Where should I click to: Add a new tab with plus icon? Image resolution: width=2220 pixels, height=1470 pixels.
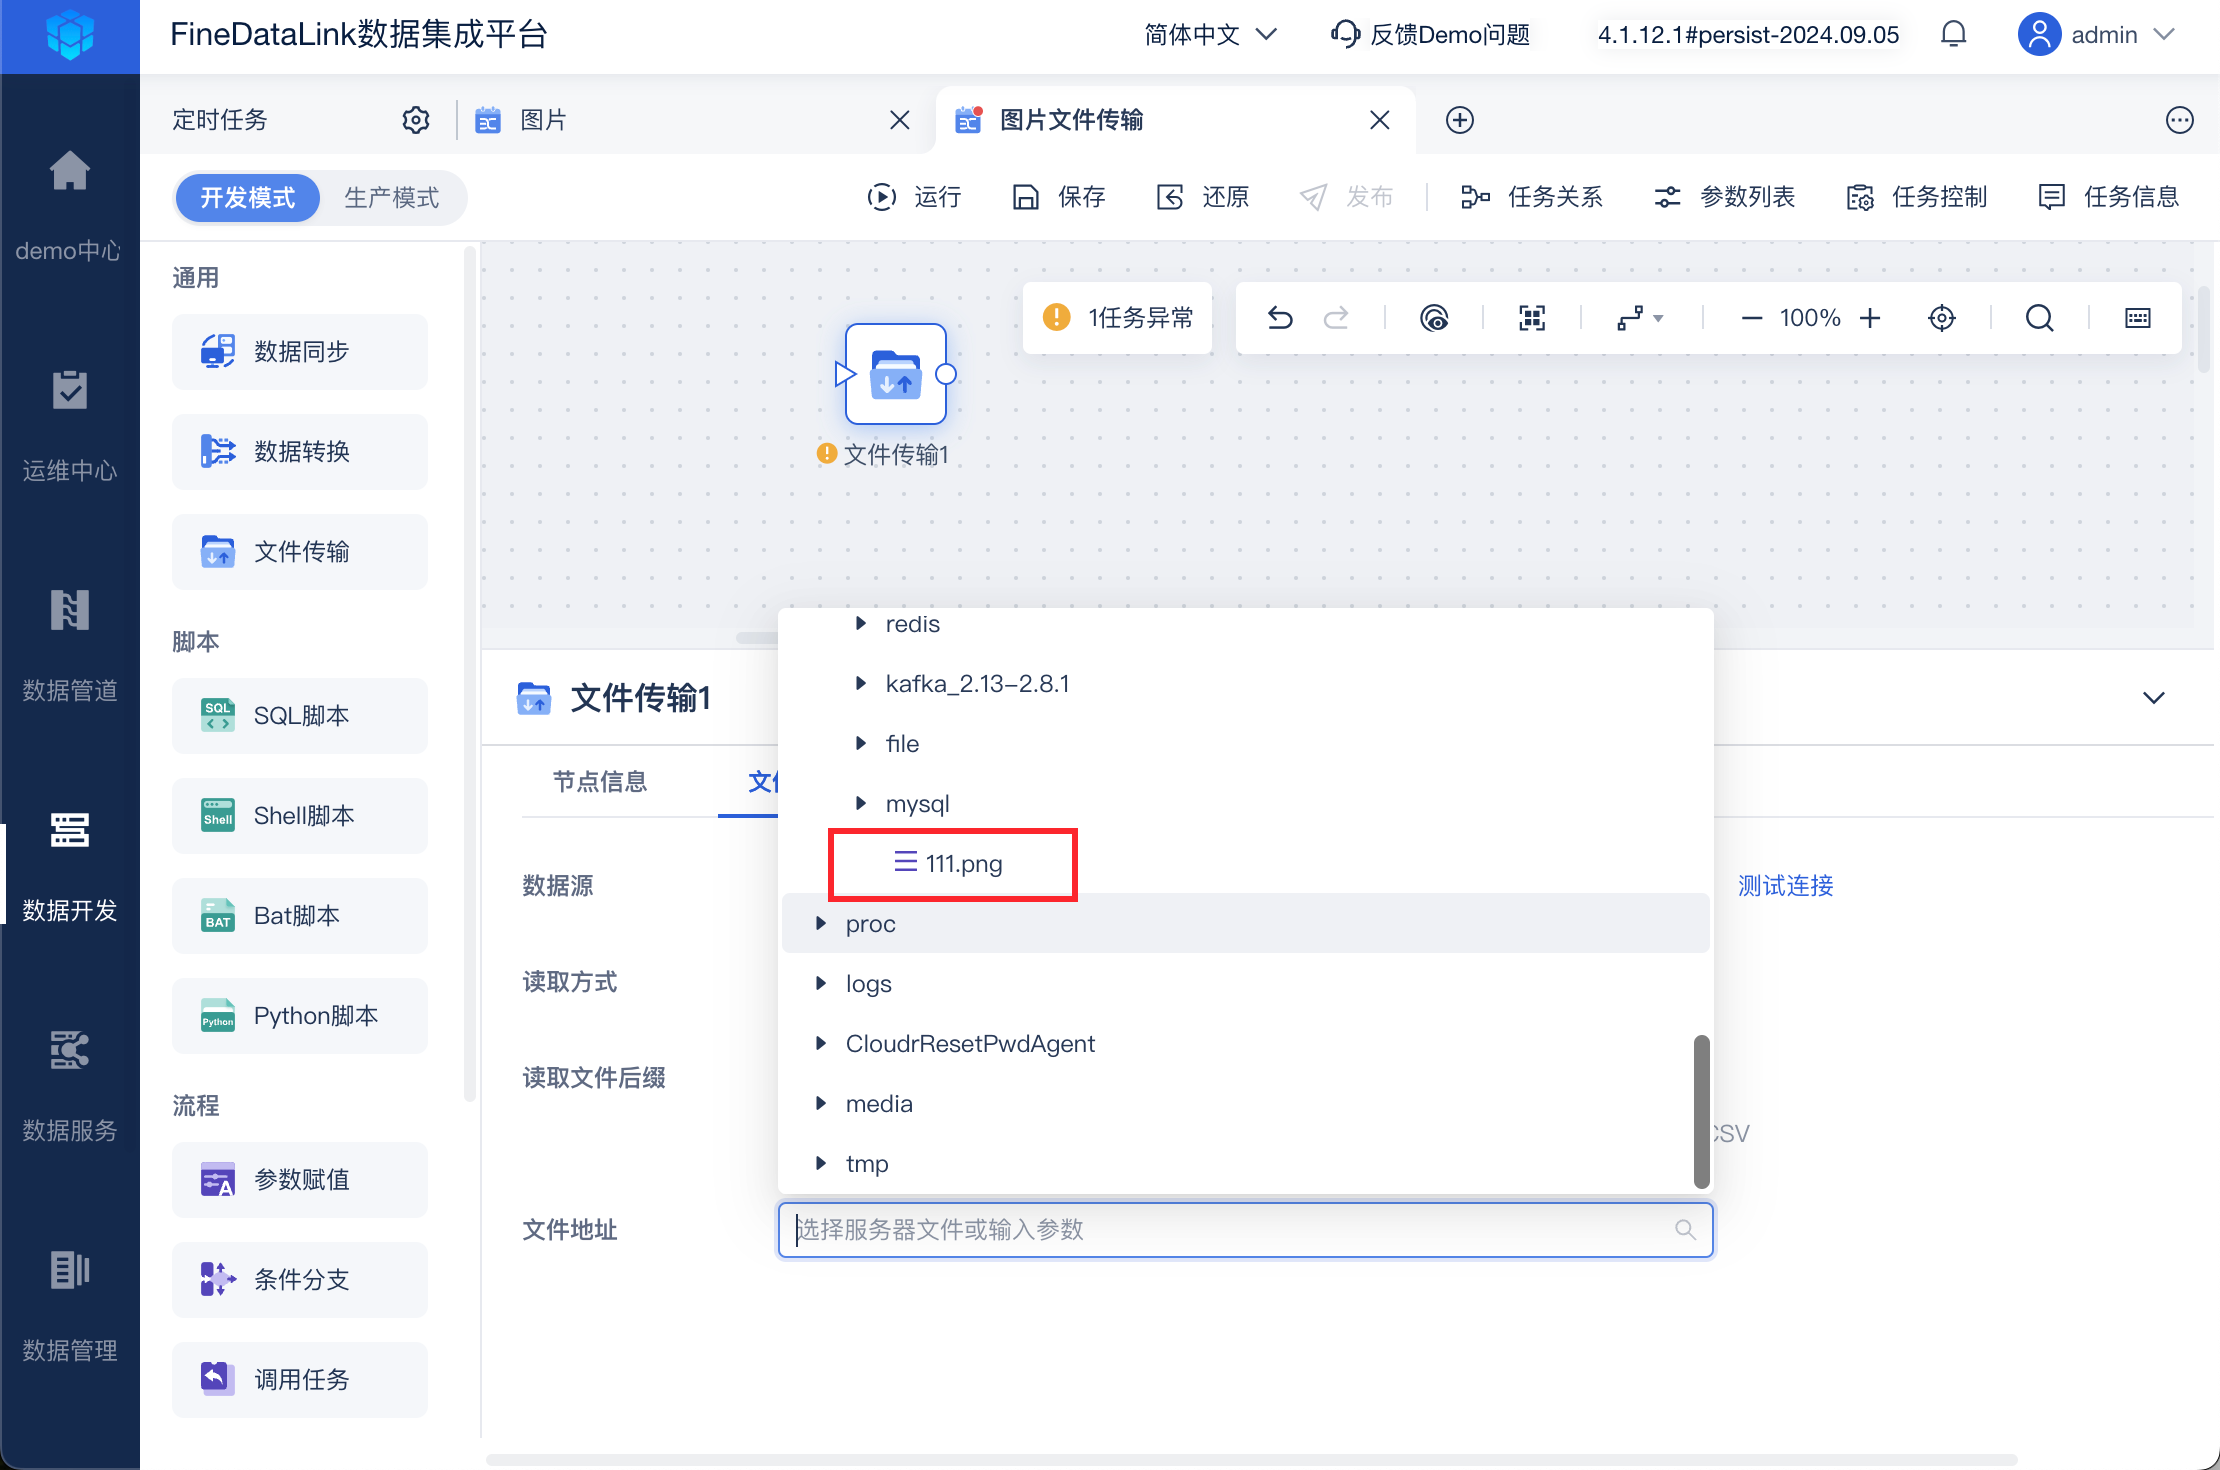[x=1459, y=120]
